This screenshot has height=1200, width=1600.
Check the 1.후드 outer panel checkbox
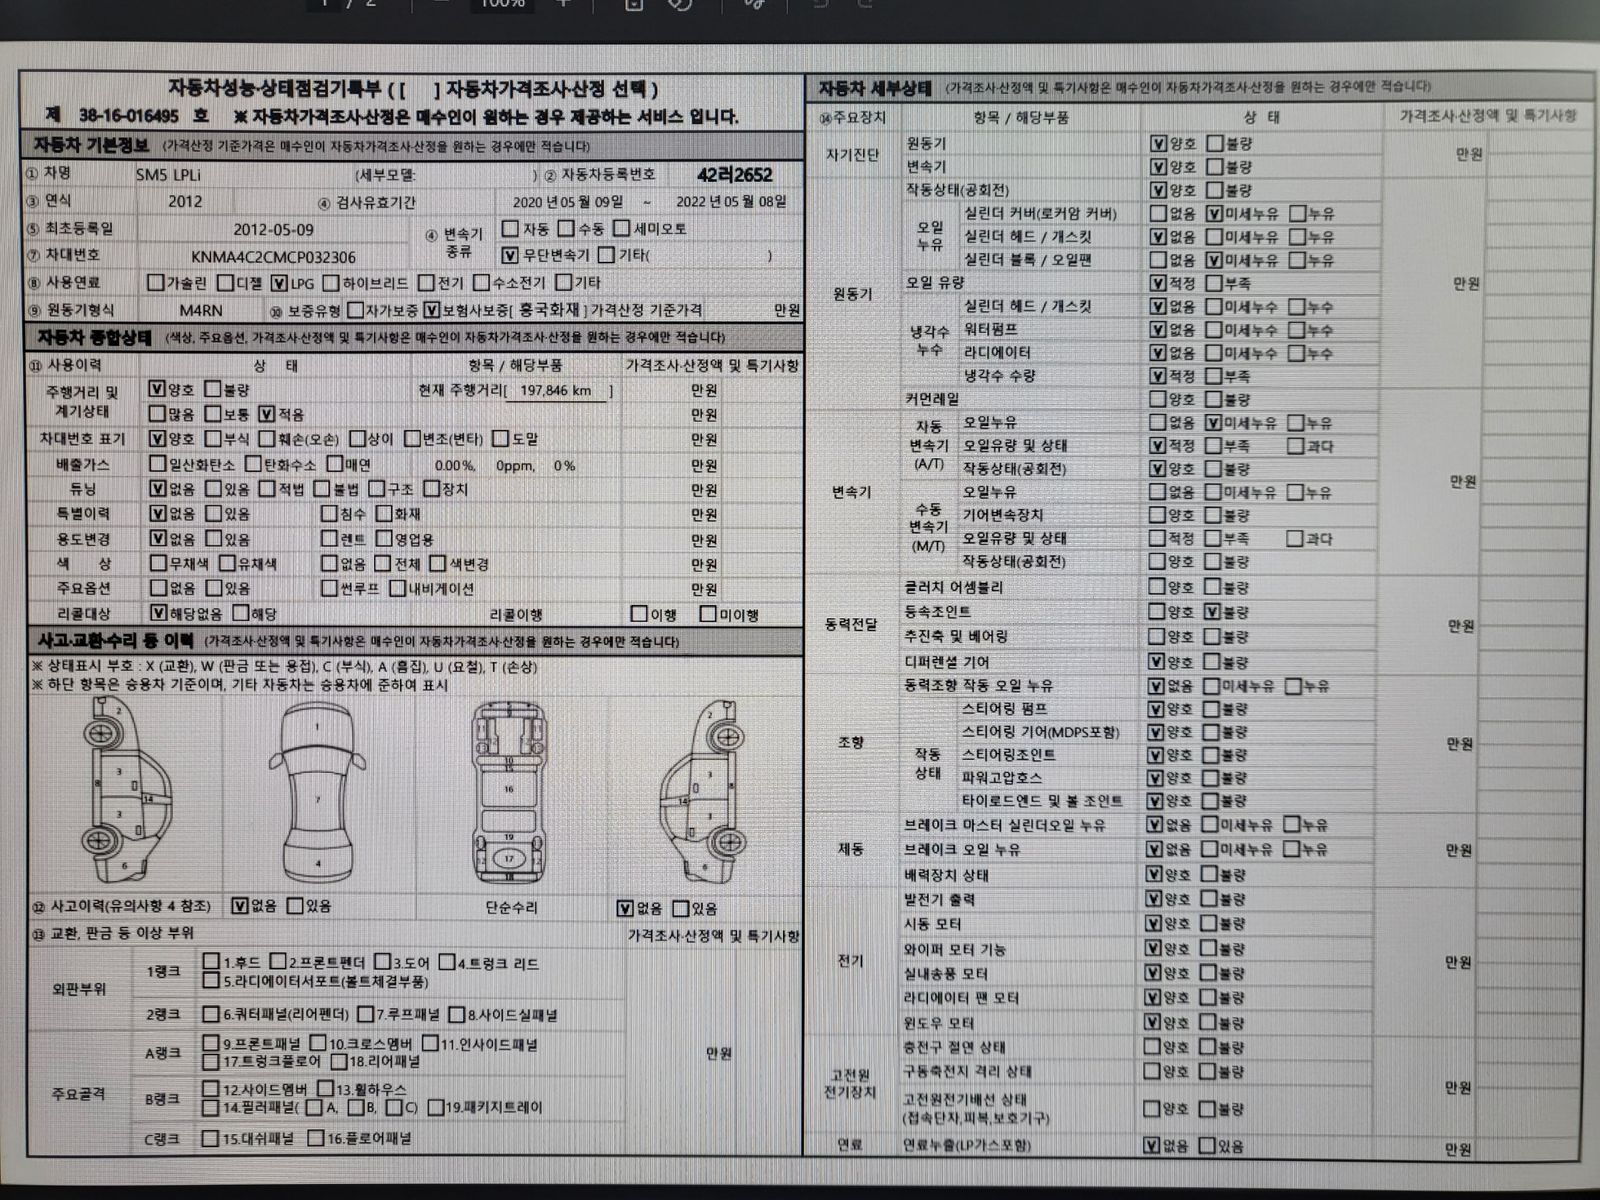coord(211,962)
